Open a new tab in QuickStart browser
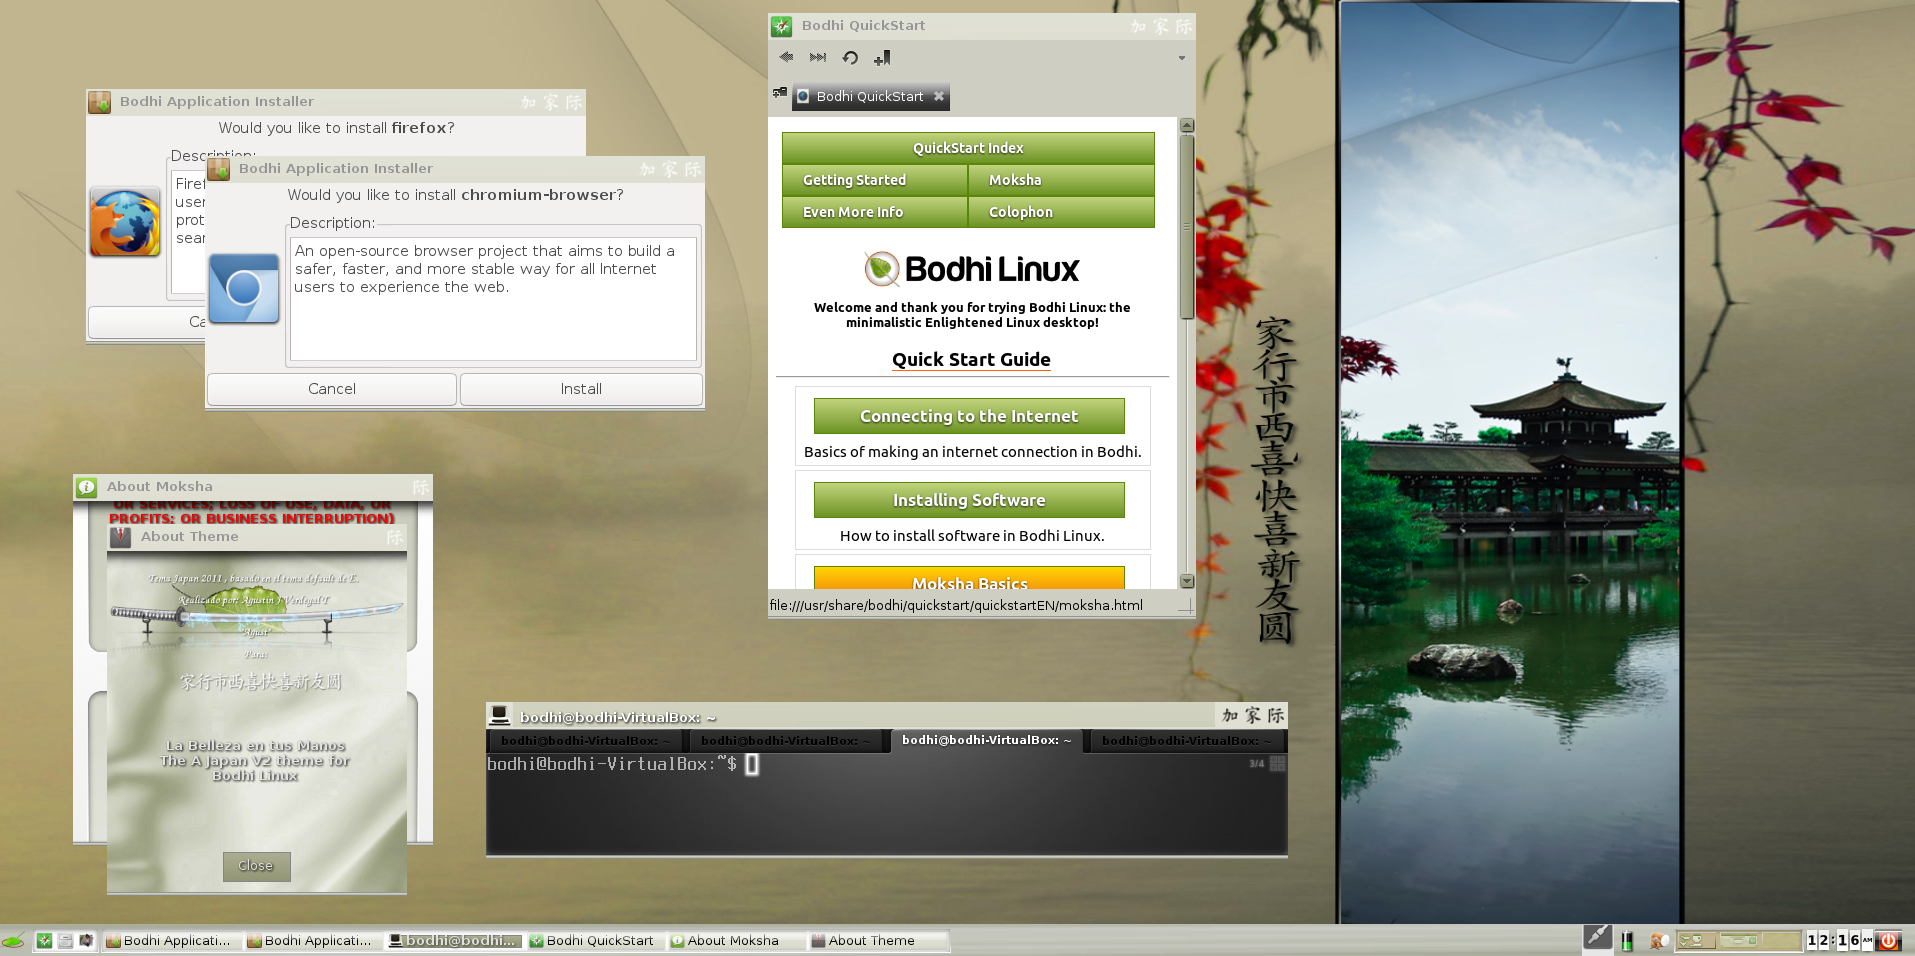Viewport: 1915px width, 956px height. (780, 93)
